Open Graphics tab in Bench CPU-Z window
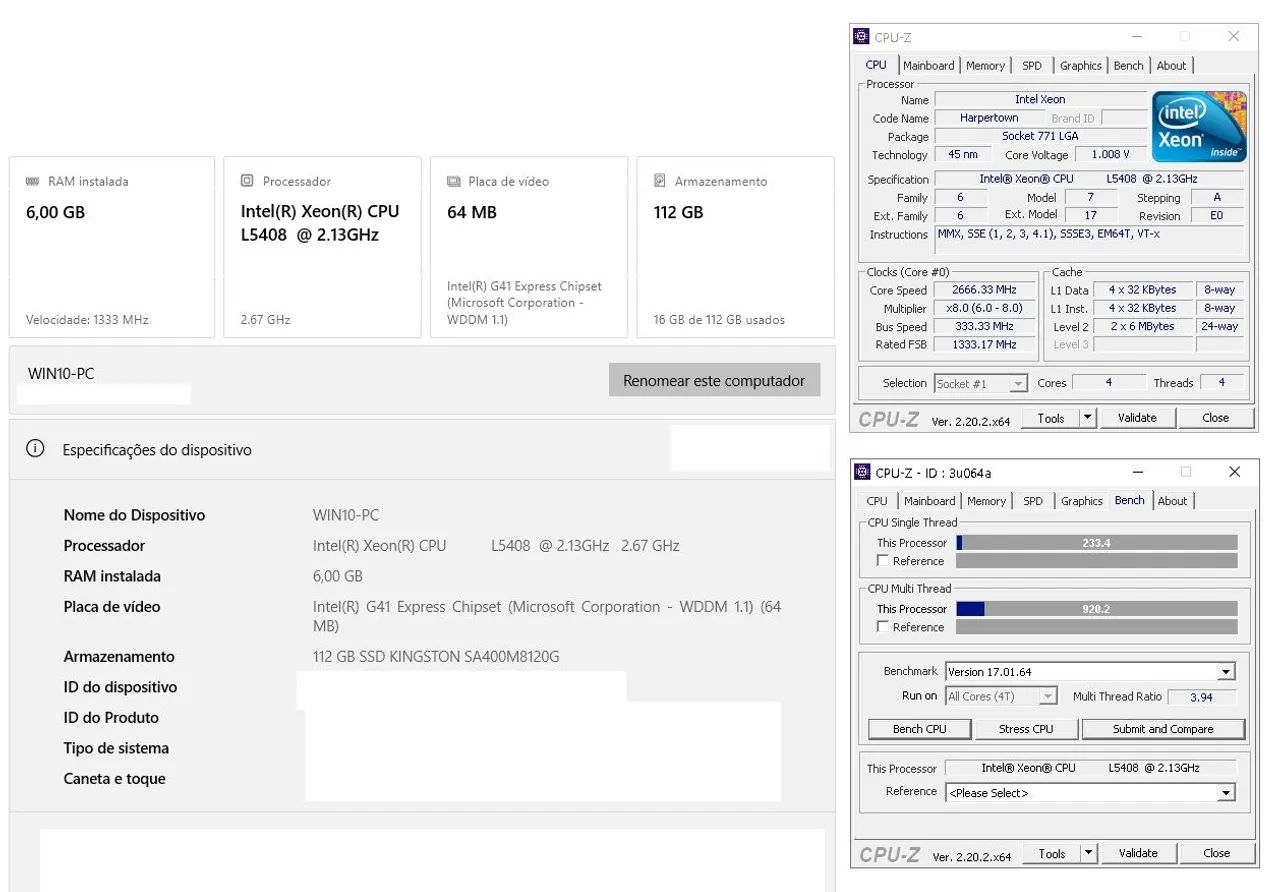The width and height of the screenshot is (1280, 892). 1082,501
